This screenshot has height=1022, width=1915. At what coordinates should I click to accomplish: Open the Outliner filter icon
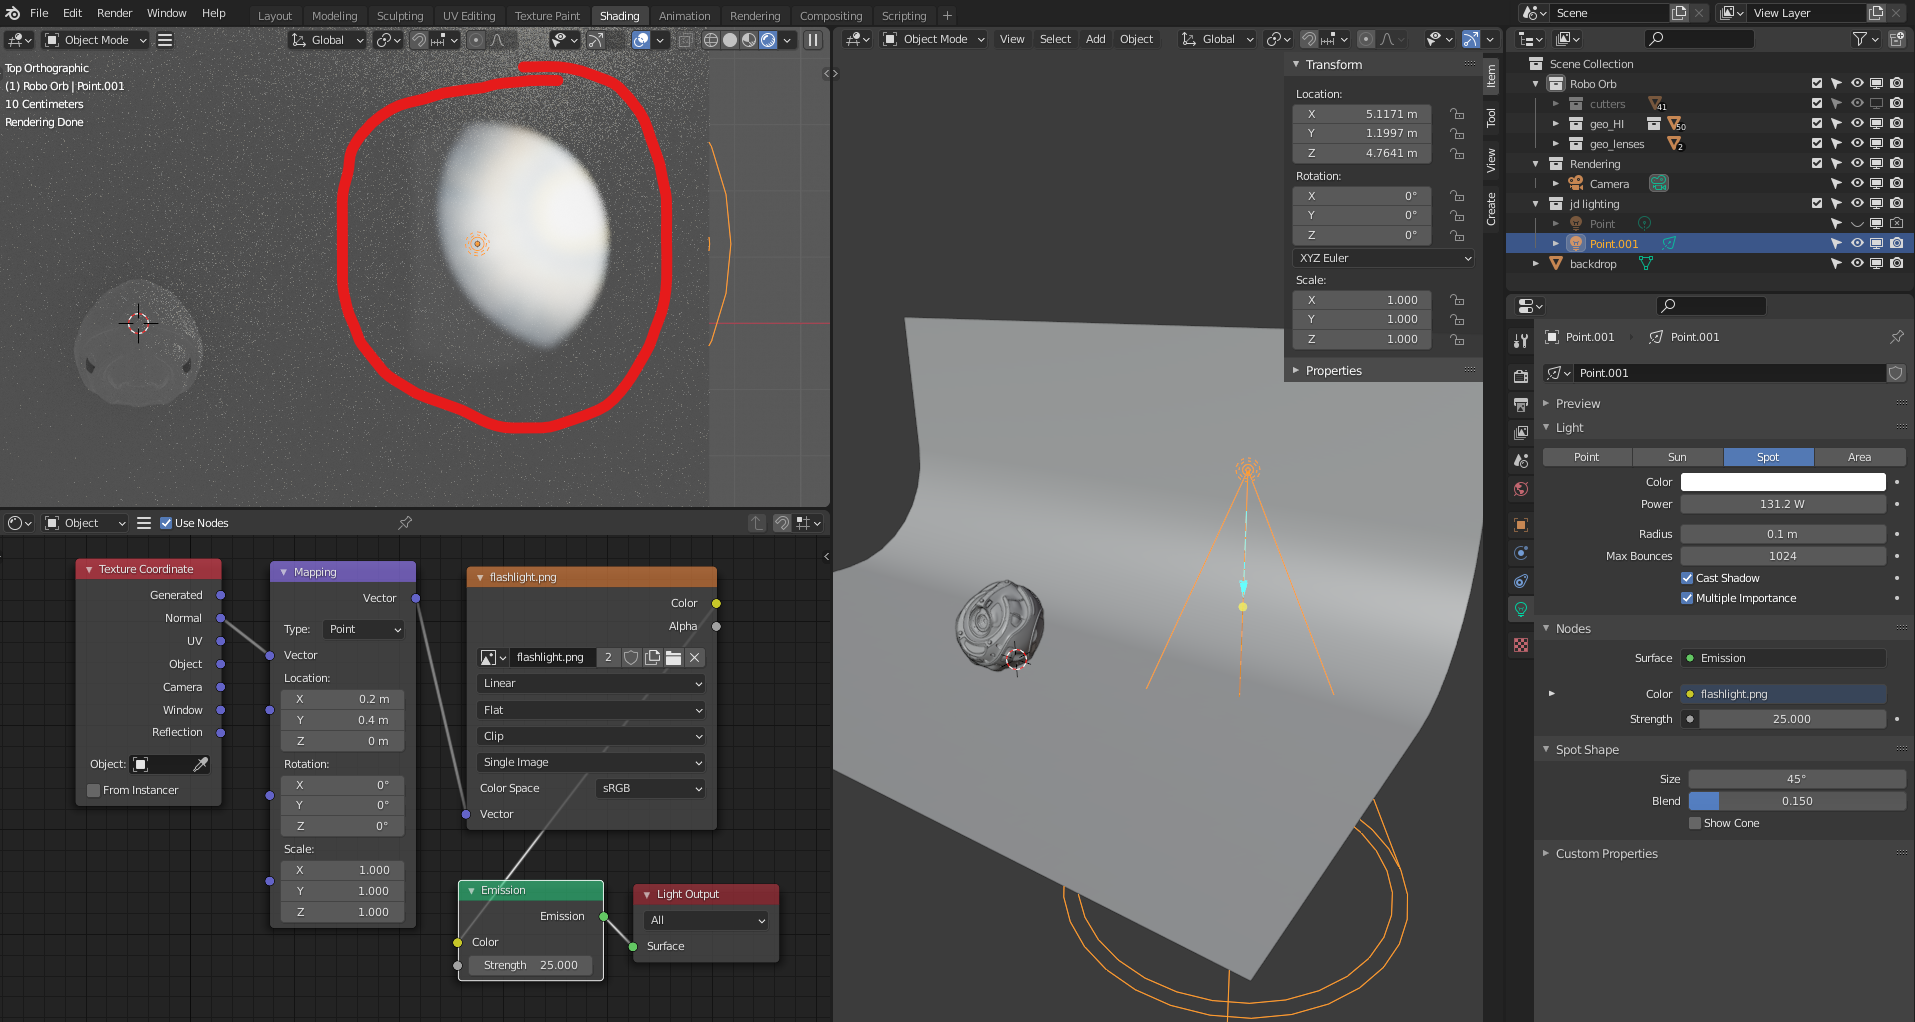coord(1860,39)
